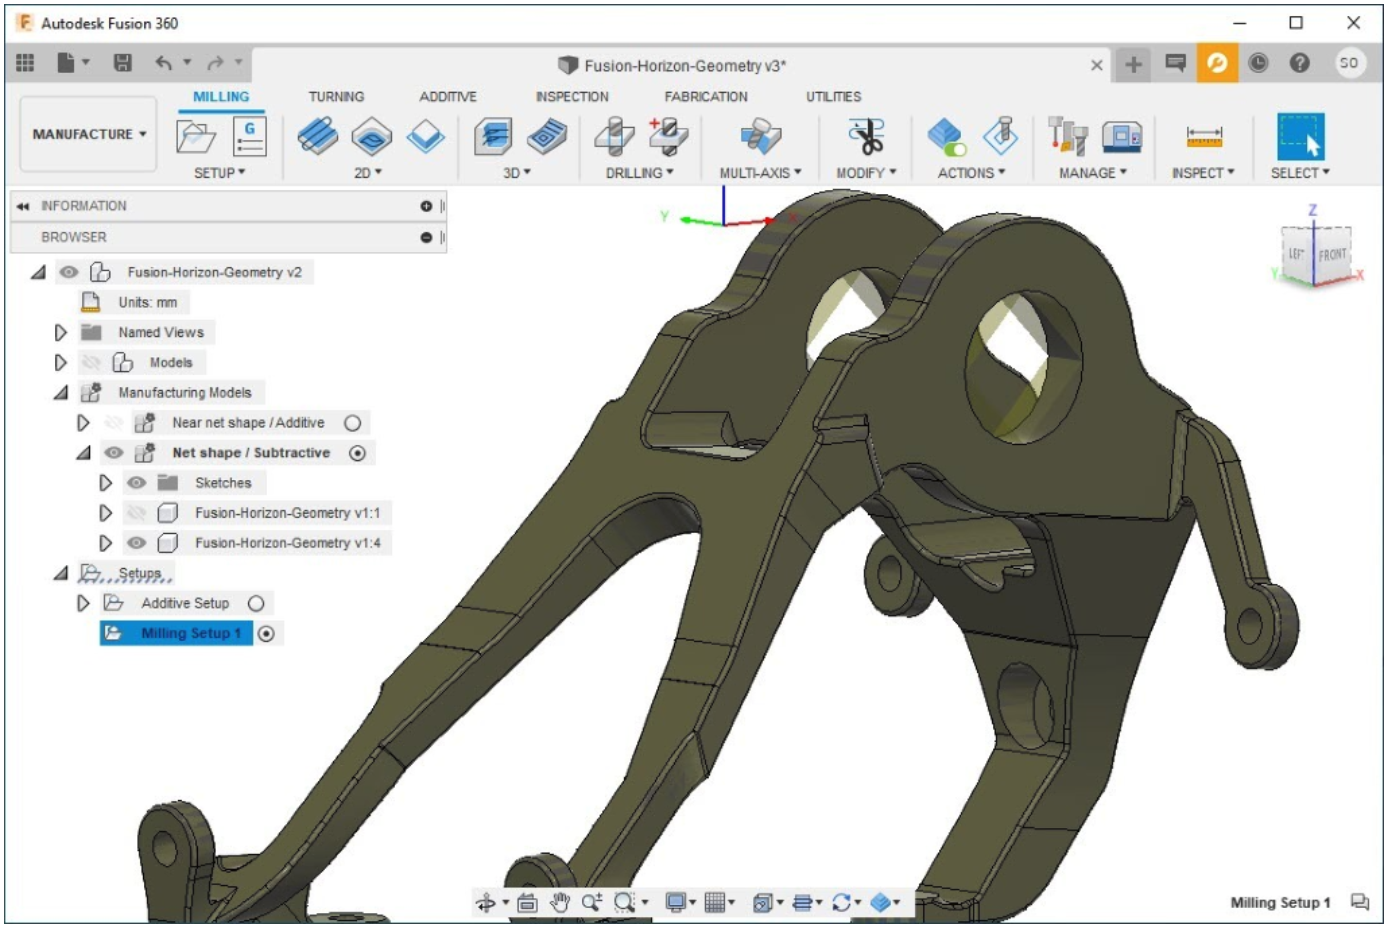Open the NC Program G-code icon
1390x930 pixels.
tap(249, 136)
